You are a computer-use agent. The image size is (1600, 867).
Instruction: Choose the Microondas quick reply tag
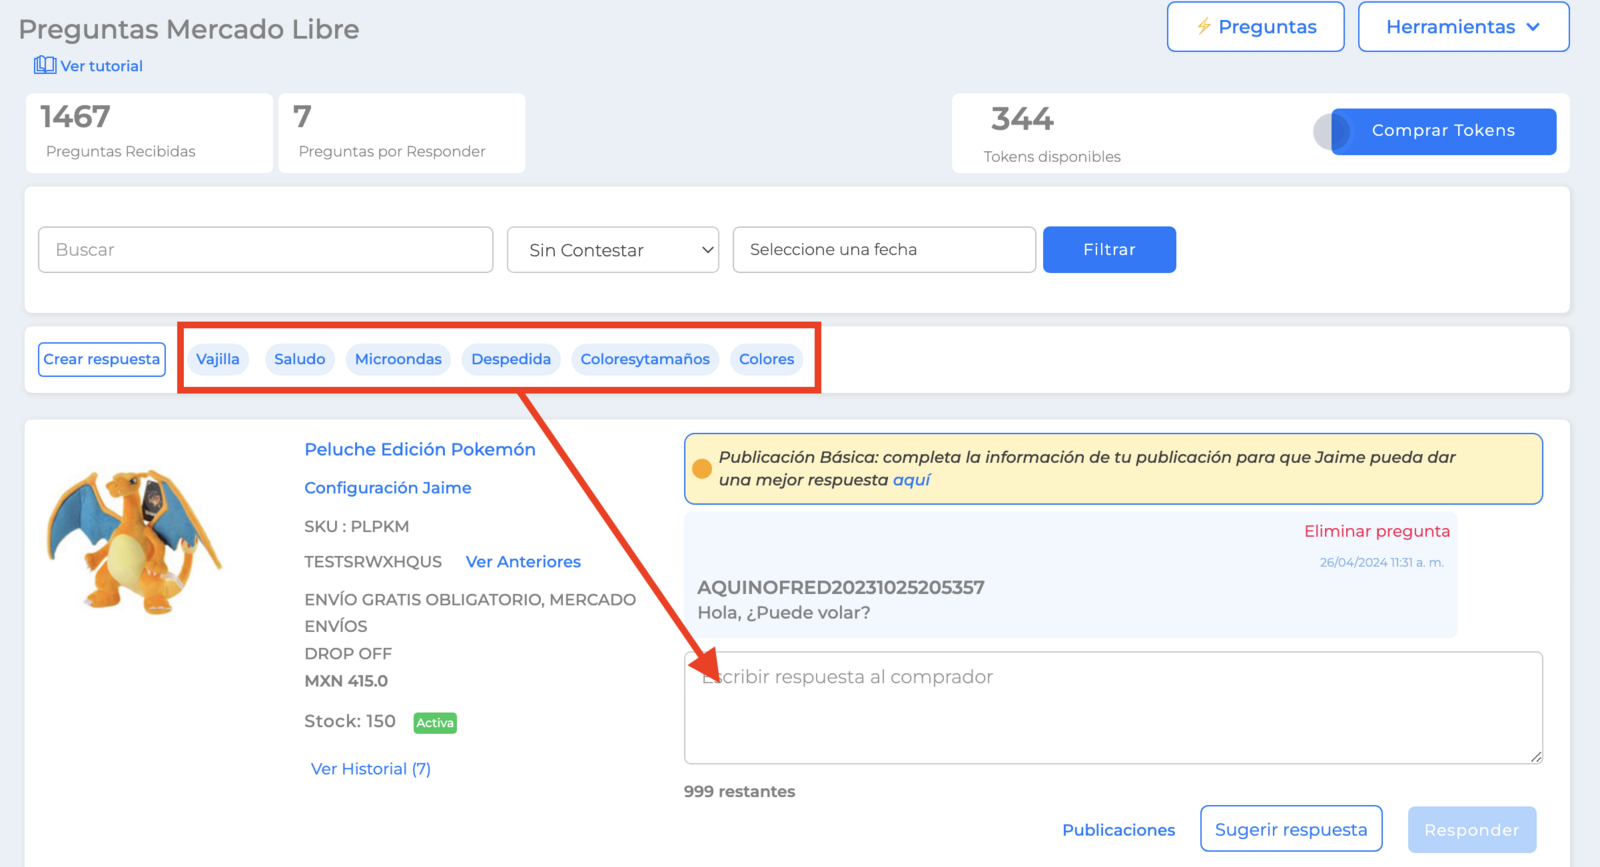click(x=398, y=359)
